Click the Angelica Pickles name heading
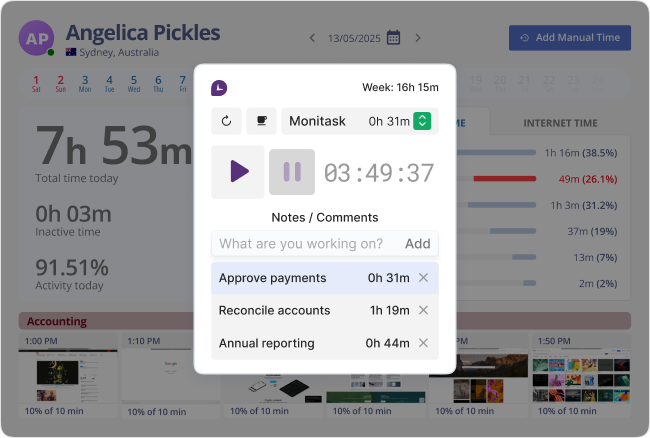650x438 pixels. pyautogui.click(x=143, y=32)
